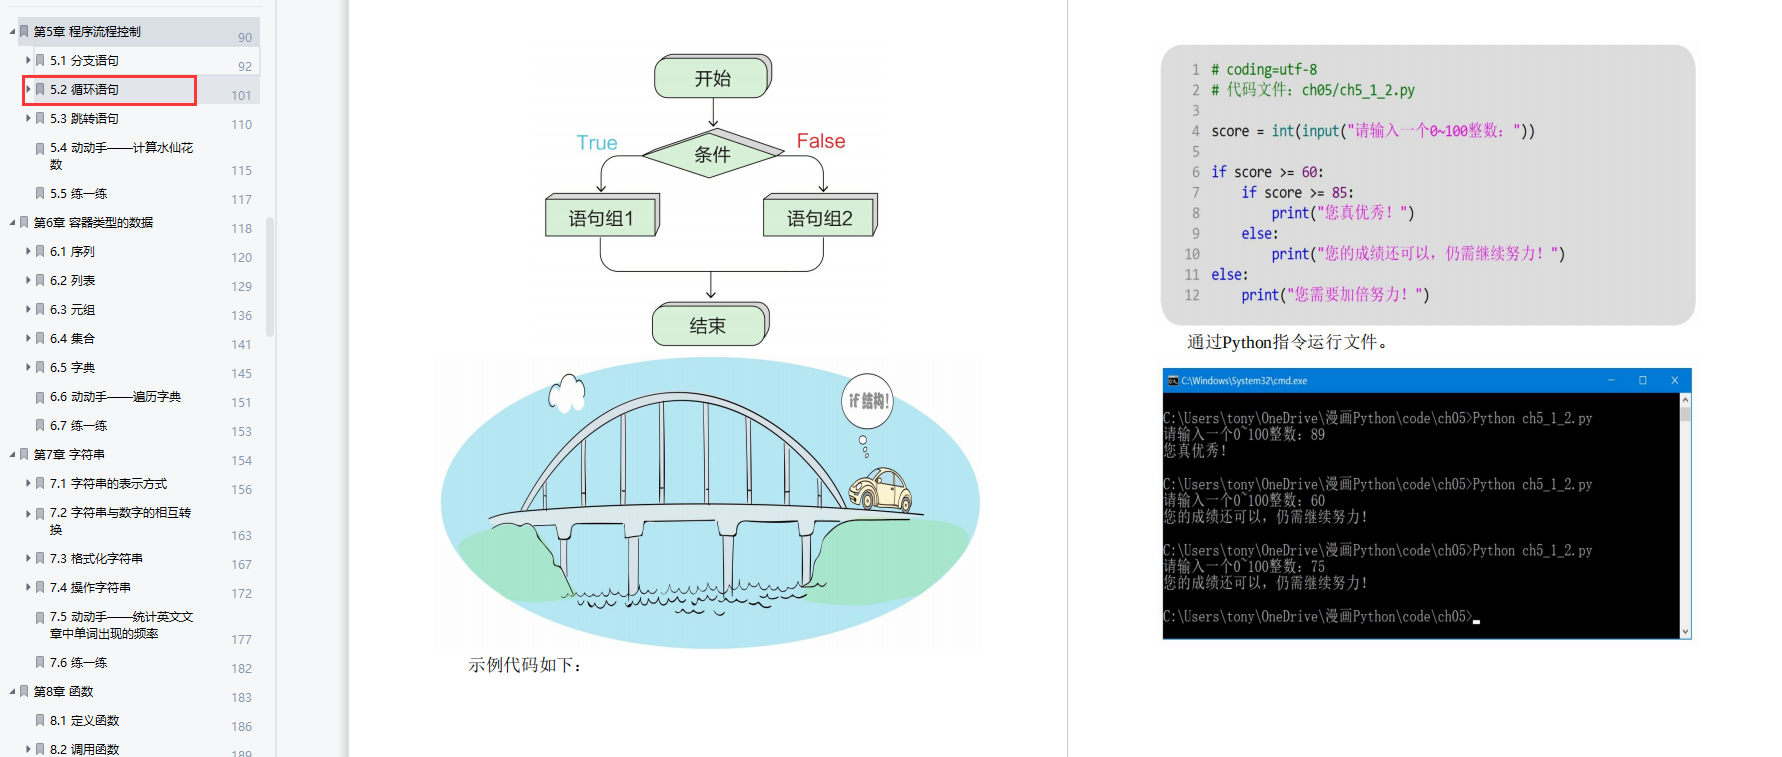The image size is (1782, 757).
Task: Click the 开始 box in flowchart
Action: 713,77
